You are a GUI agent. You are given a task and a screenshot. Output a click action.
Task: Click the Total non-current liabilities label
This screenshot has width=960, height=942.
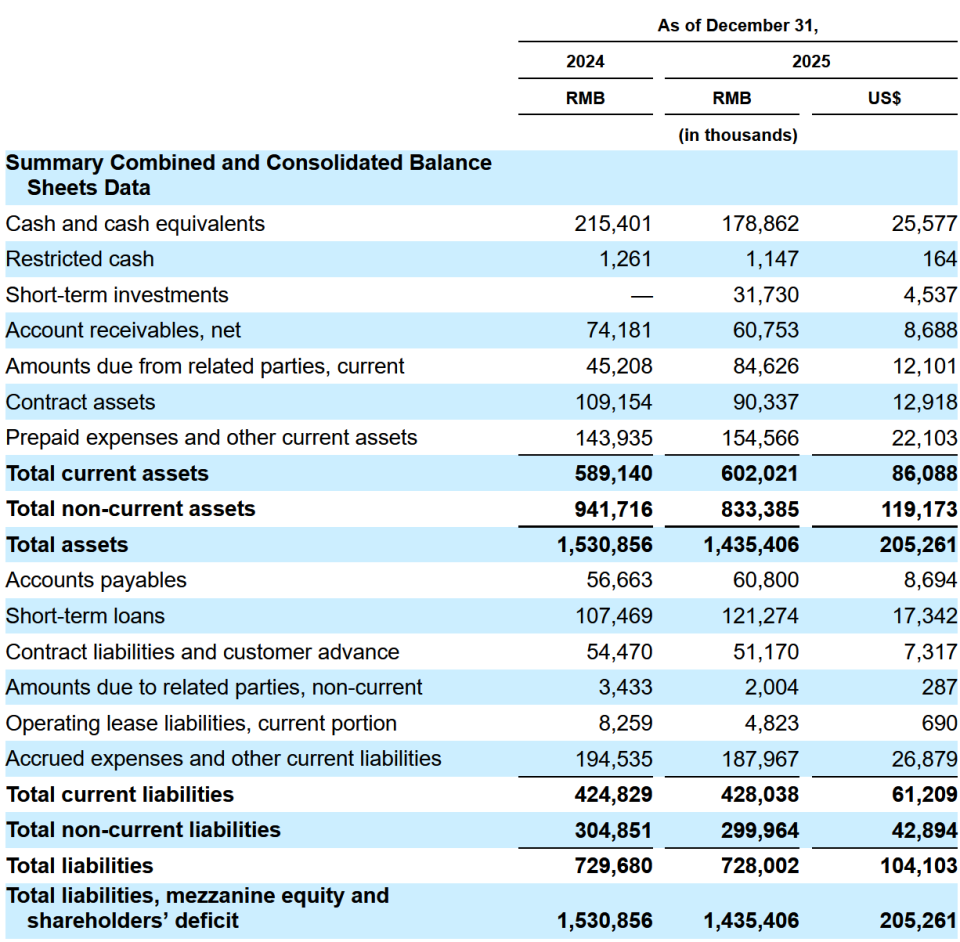click(143, 830)
